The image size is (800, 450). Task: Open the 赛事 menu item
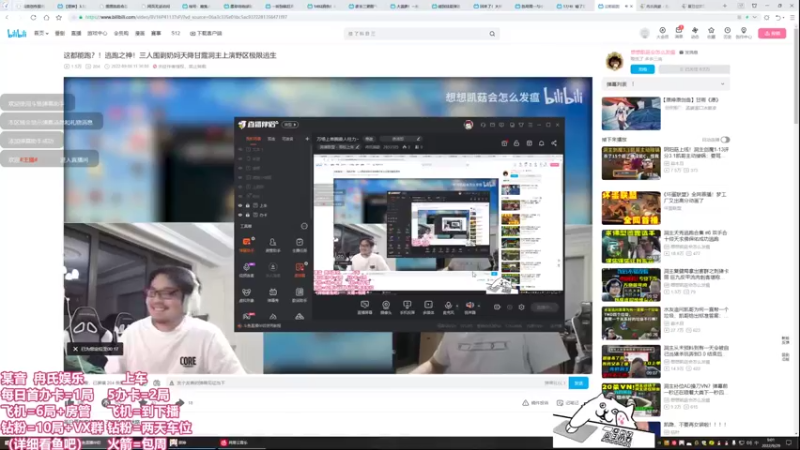point(156,34)
